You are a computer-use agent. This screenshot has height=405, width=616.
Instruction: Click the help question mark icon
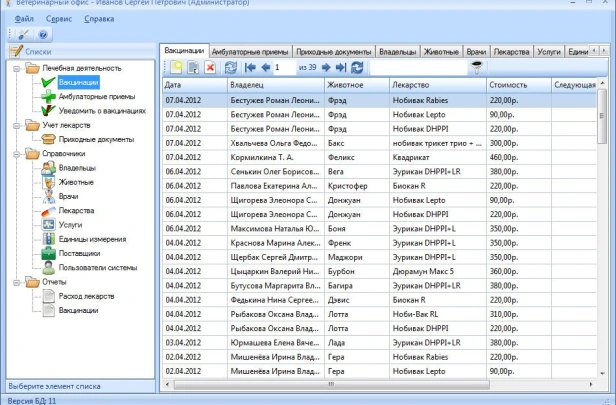[43, 34]
